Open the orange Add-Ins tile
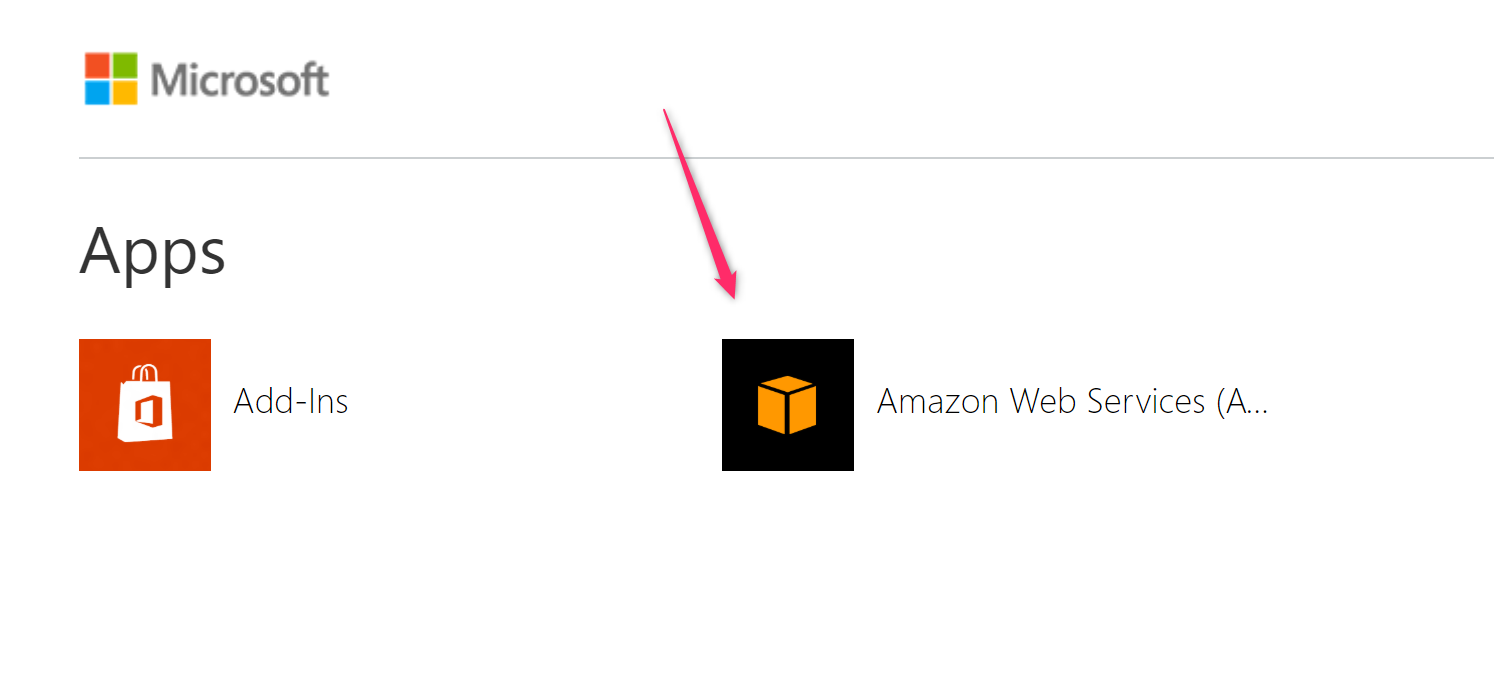This screenshot has width=1494, height=690. pyautogui.click(x=145, y=404)
